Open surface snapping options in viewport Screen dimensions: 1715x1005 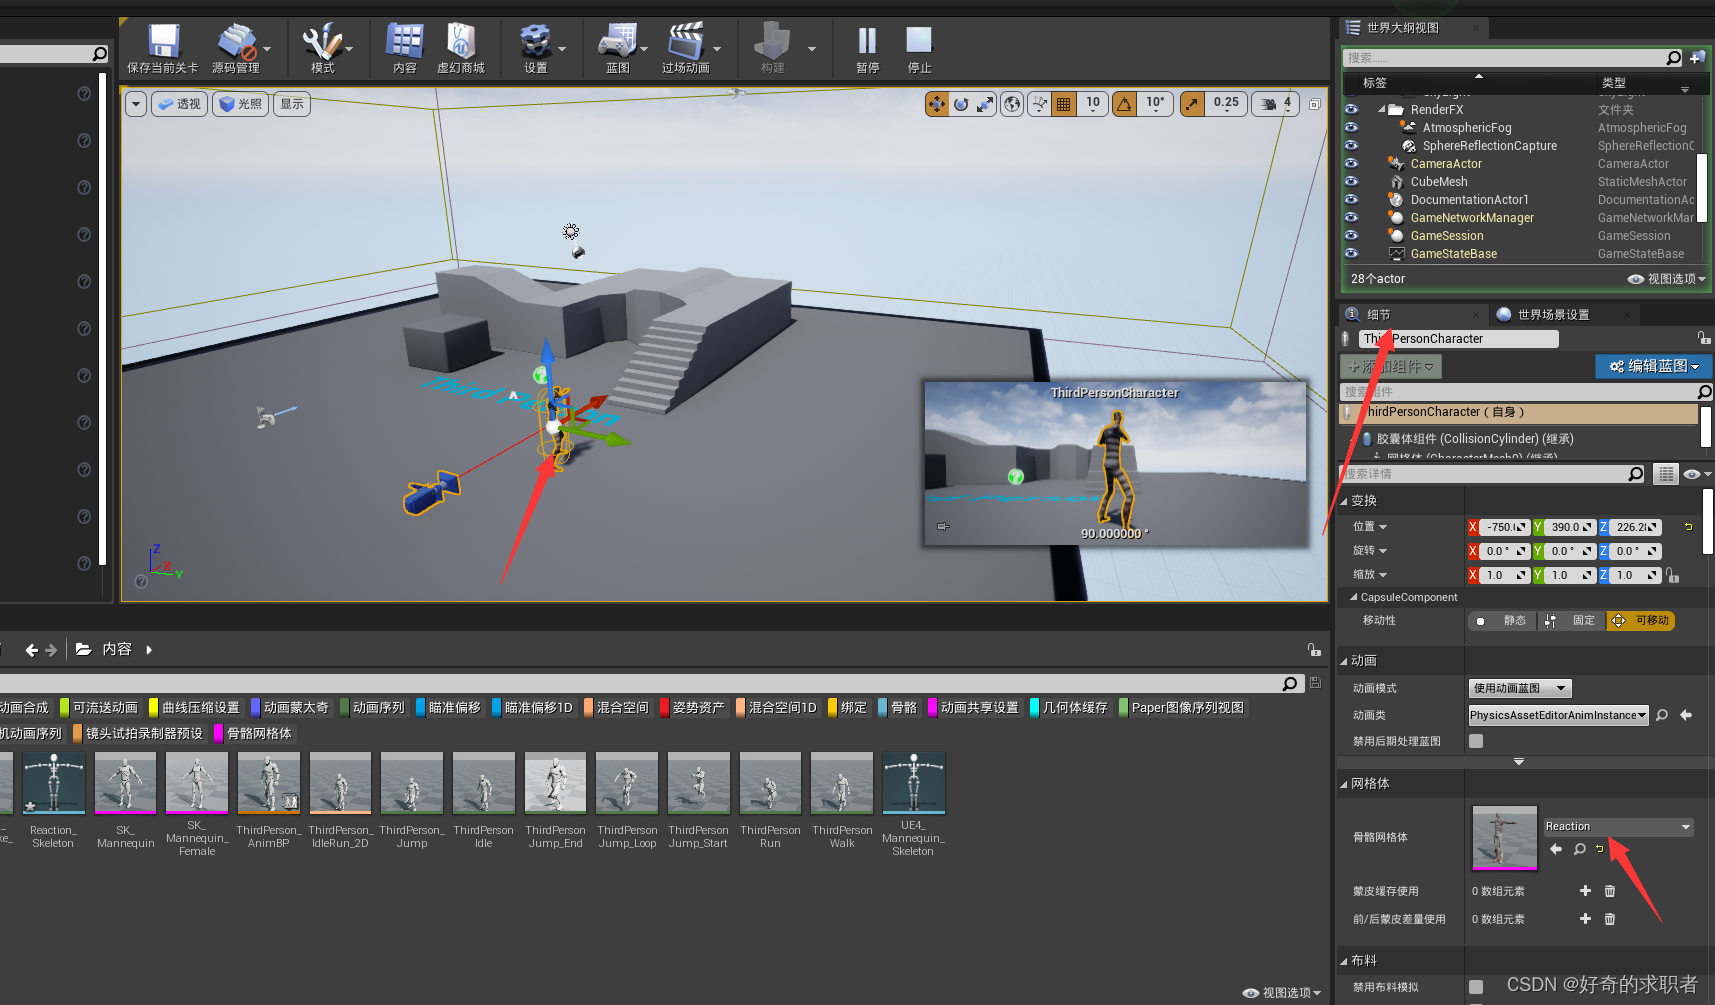[x=1040, y=103]
